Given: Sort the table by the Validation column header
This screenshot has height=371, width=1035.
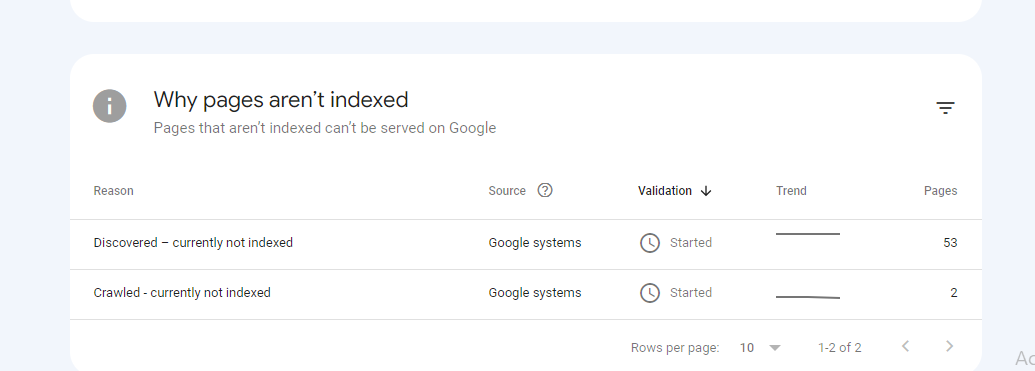Looking at the screenshot, I should (x=665, y=191).
